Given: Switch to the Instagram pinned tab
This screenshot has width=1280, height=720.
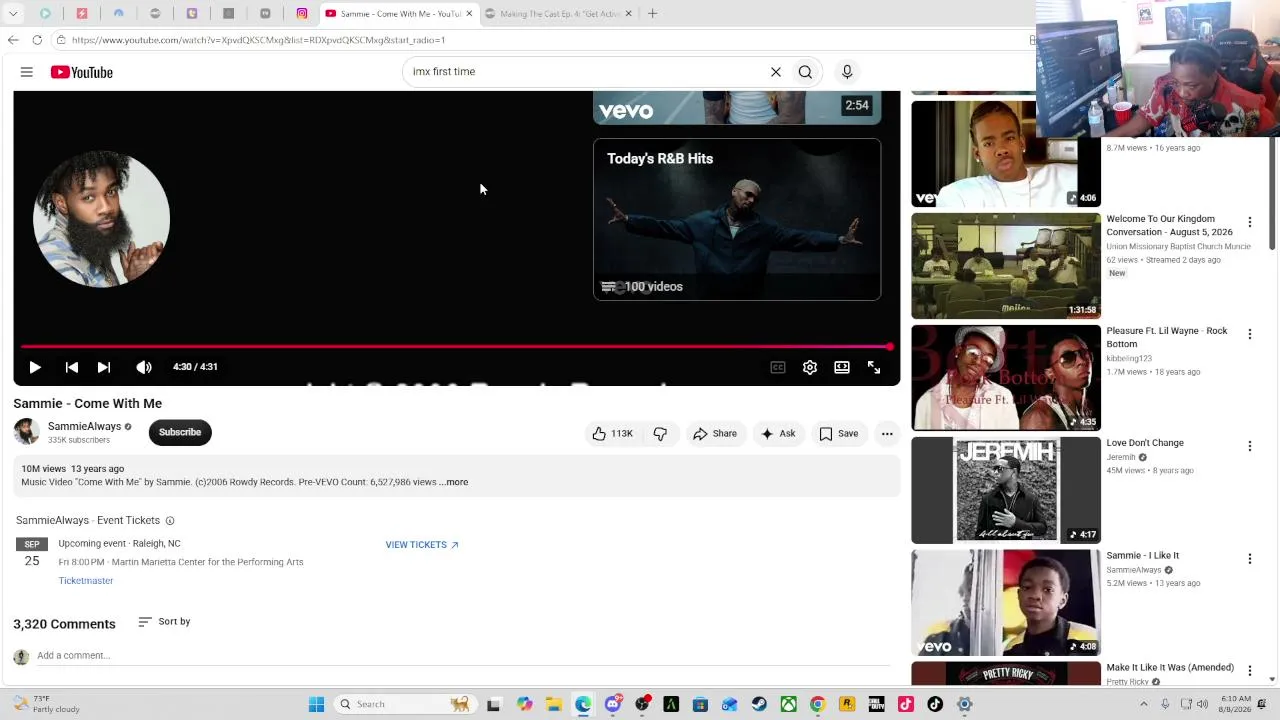Looking at the screenshot, I should (302, 14).
